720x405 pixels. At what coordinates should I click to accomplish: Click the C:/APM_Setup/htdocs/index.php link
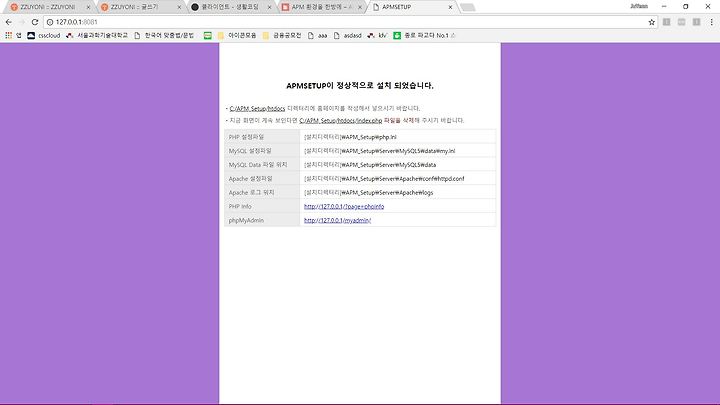341,120
